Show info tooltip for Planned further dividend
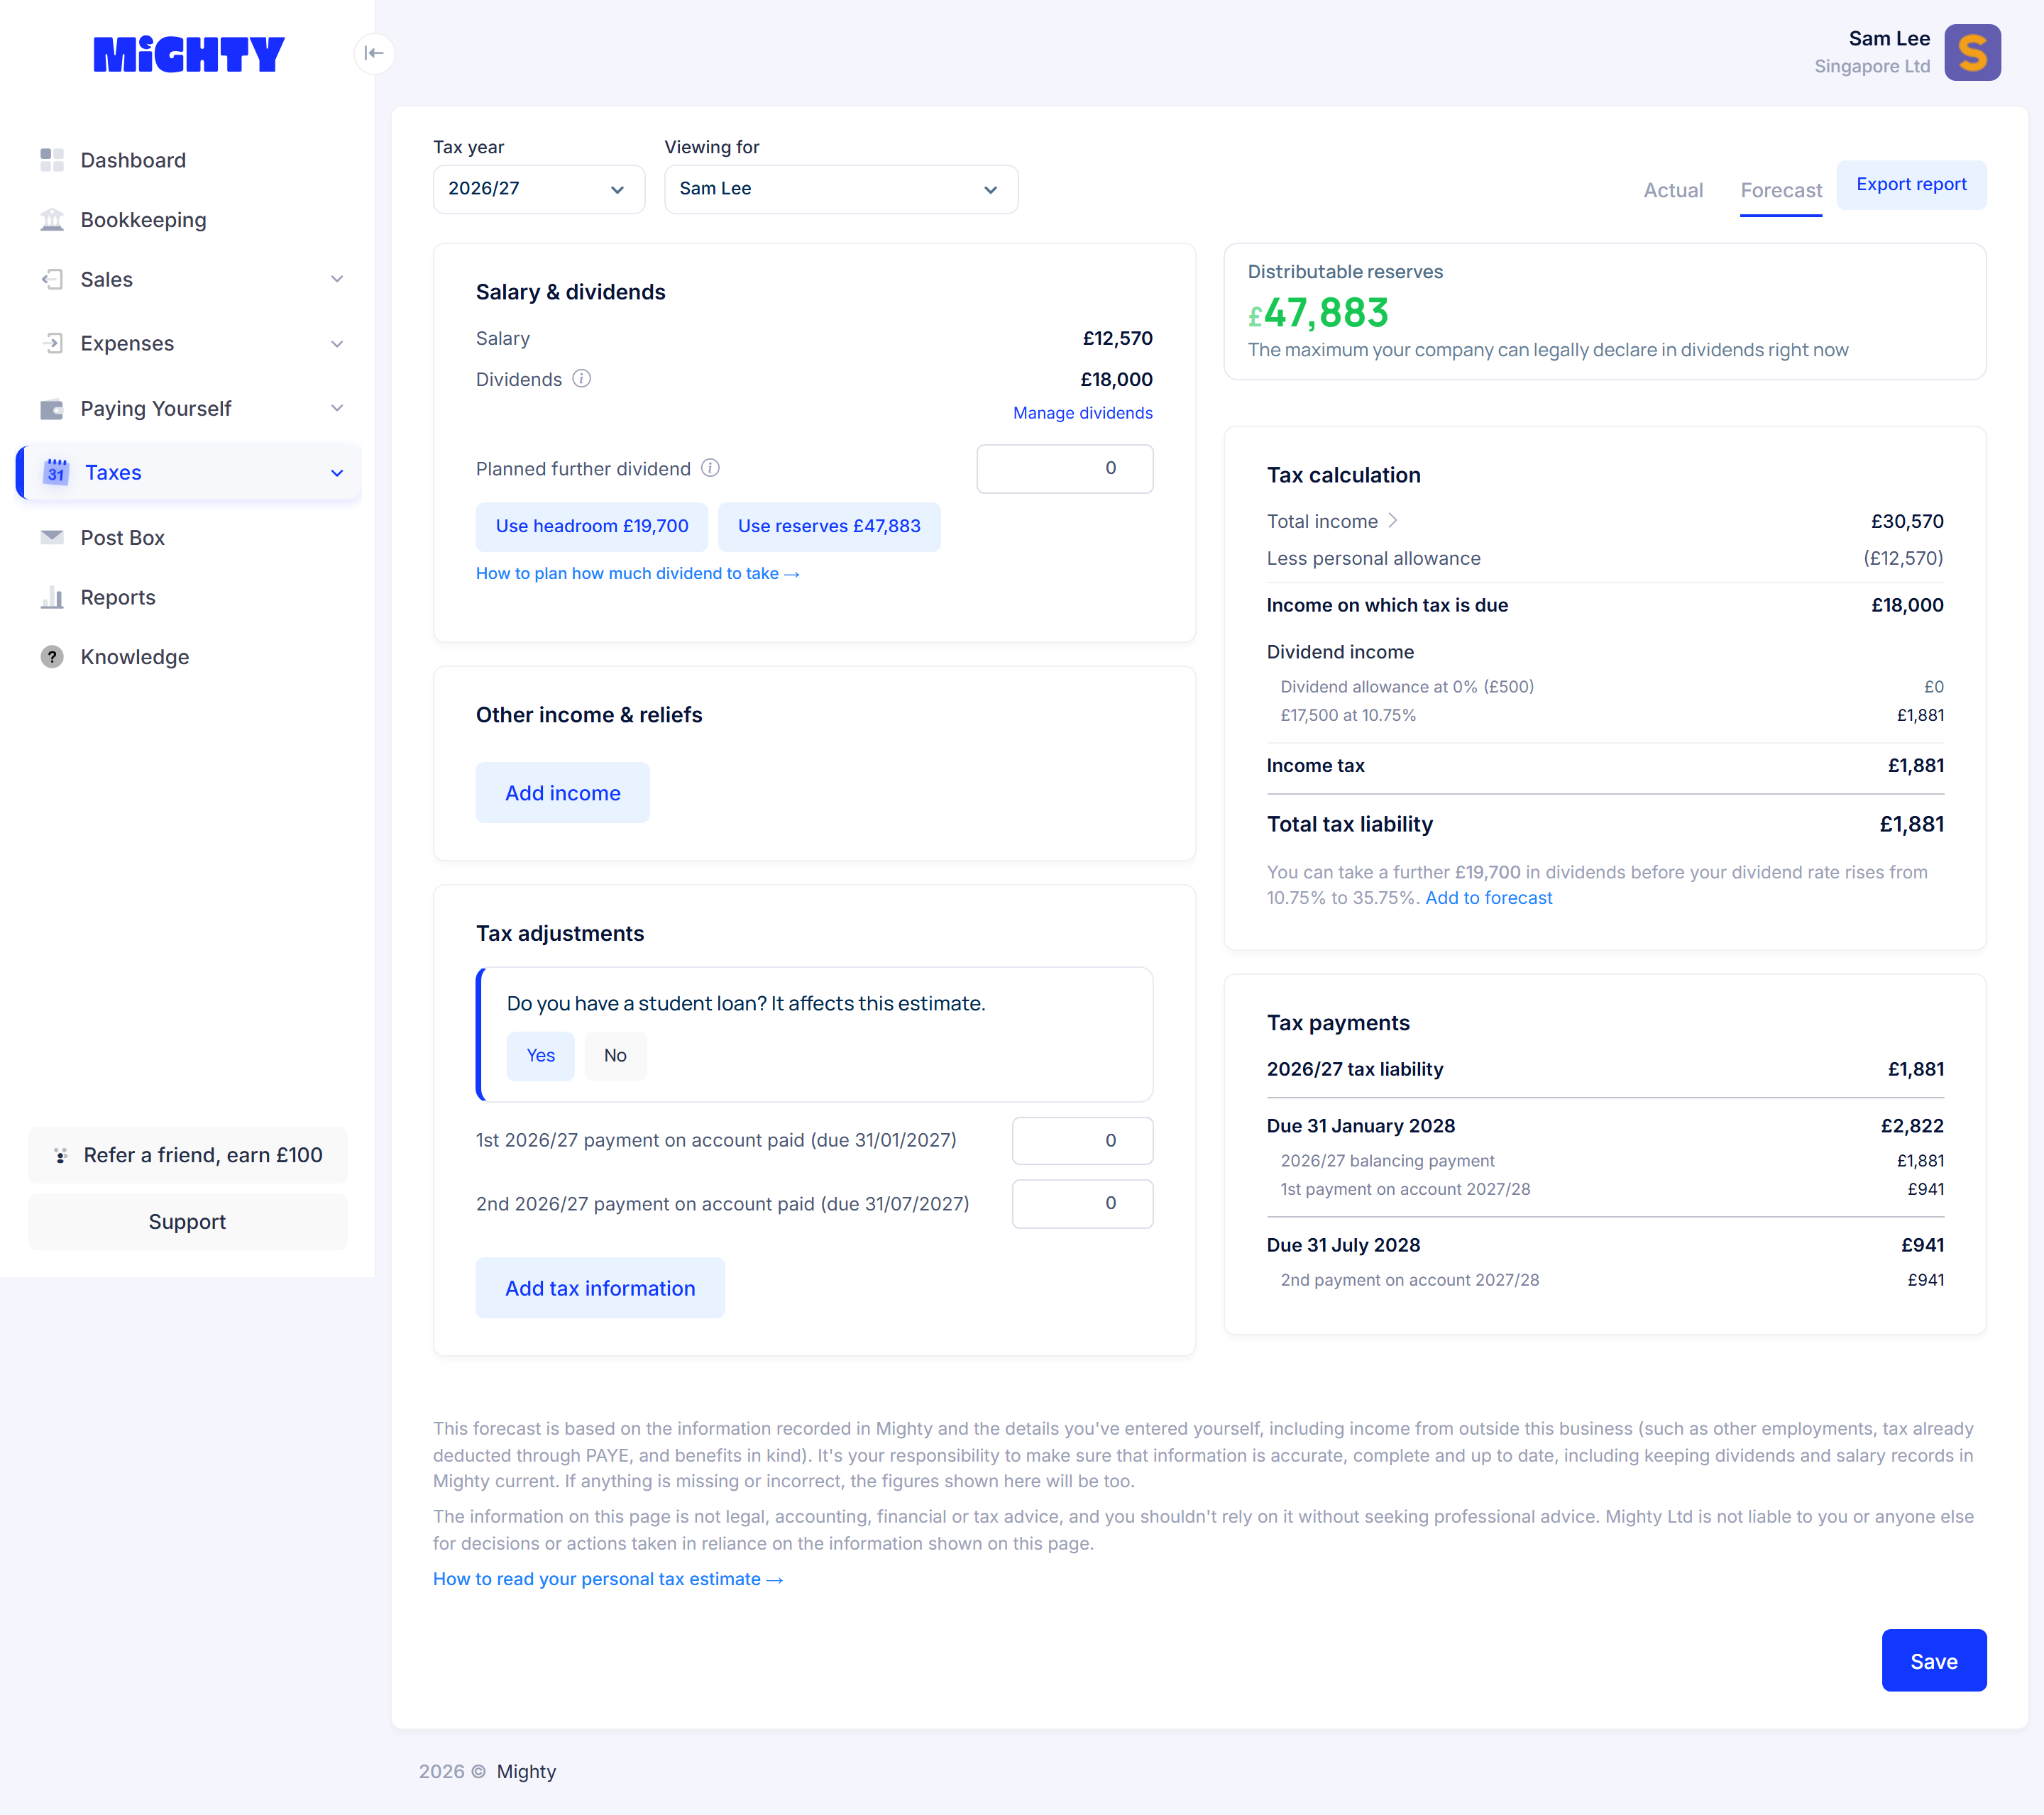Screen dimensions: 2044x1815 (x=710, y=468)
